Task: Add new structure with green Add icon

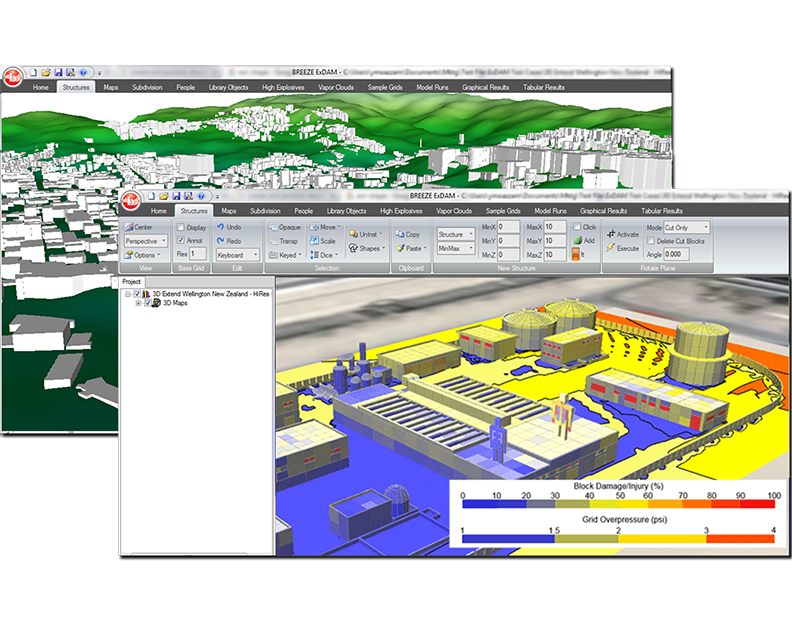Action: coord(584,241)
